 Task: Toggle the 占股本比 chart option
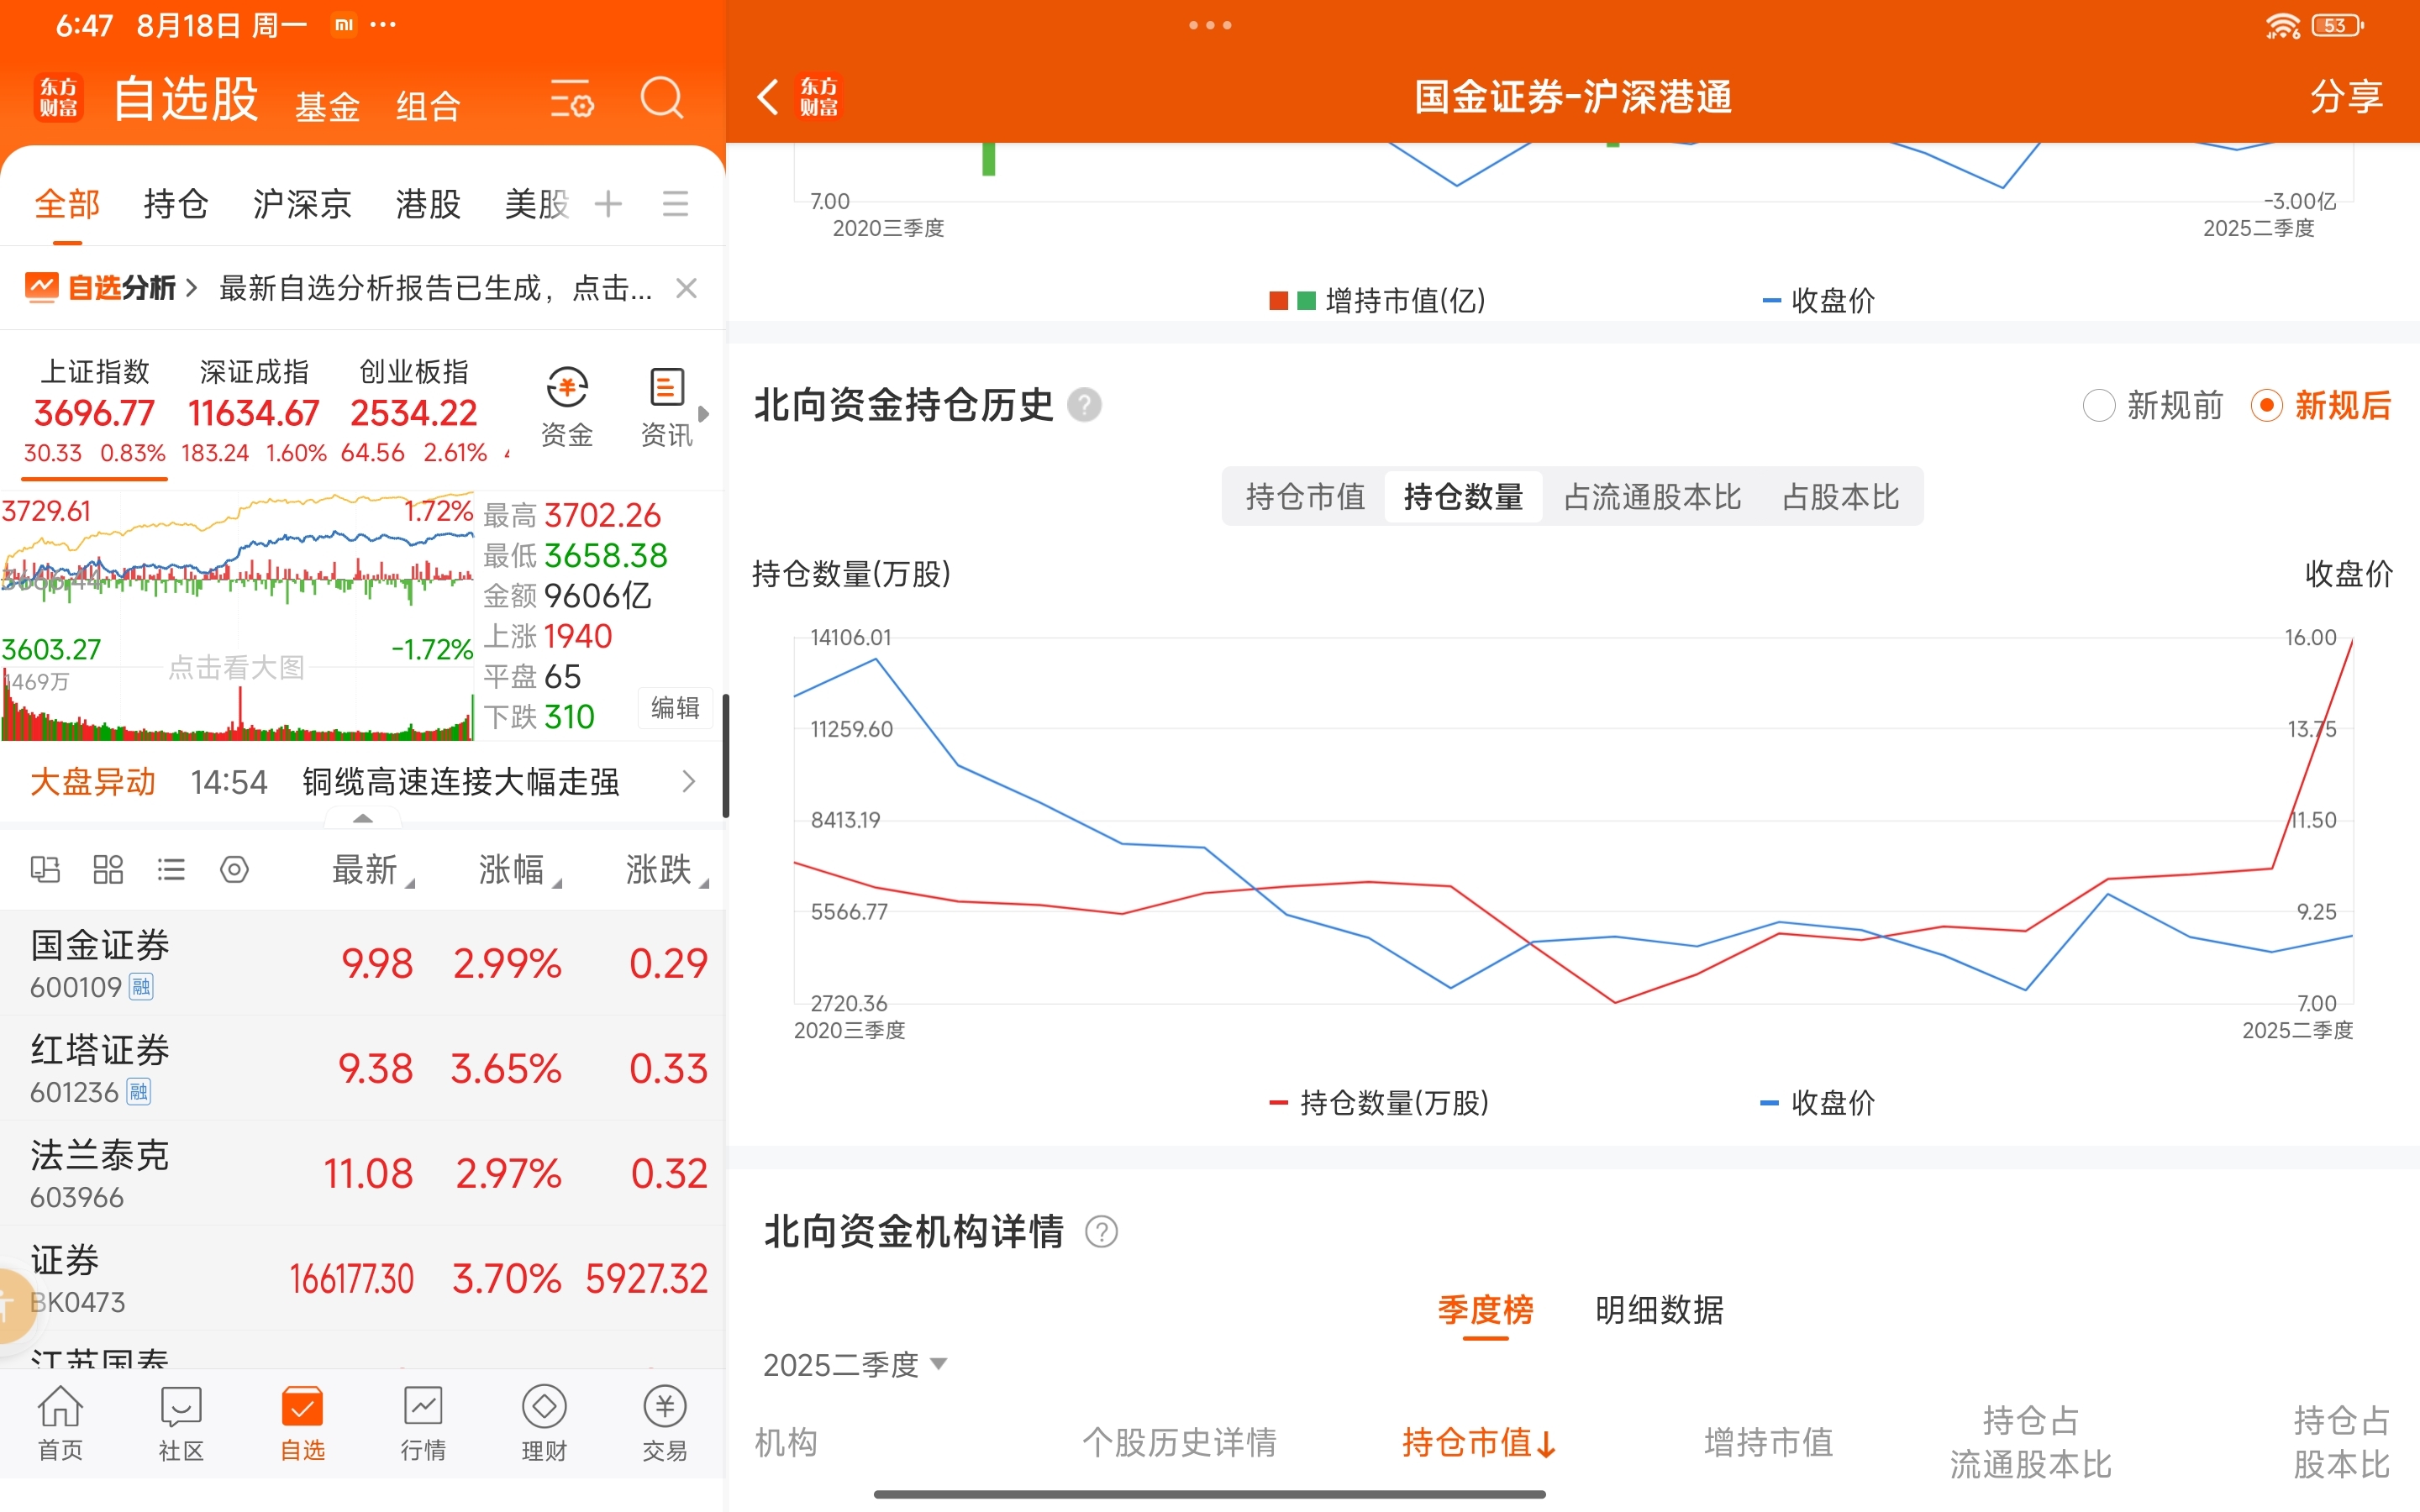click(1840, 496)
